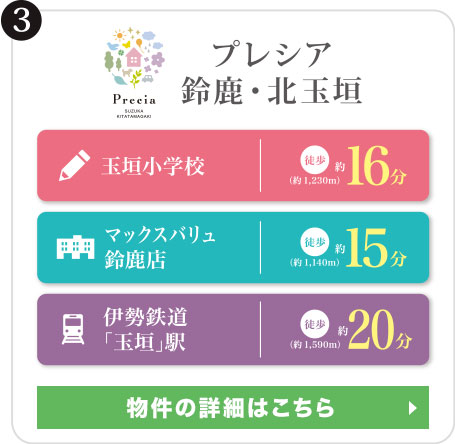Click the 徒歩 circle in the teal row
Viewport: 455px width, 444px height.
(315, 242)
